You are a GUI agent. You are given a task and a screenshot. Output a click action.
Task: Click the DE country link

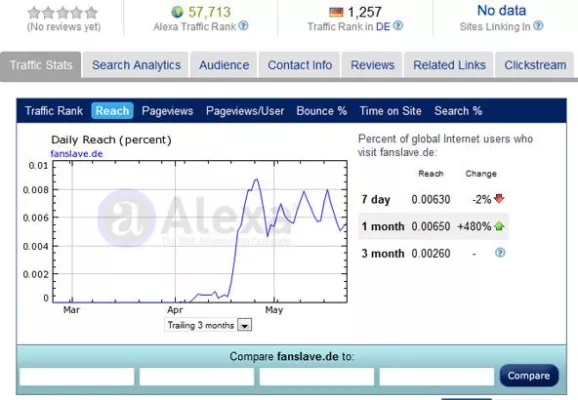pyautogui.click(x=383, y=27)
